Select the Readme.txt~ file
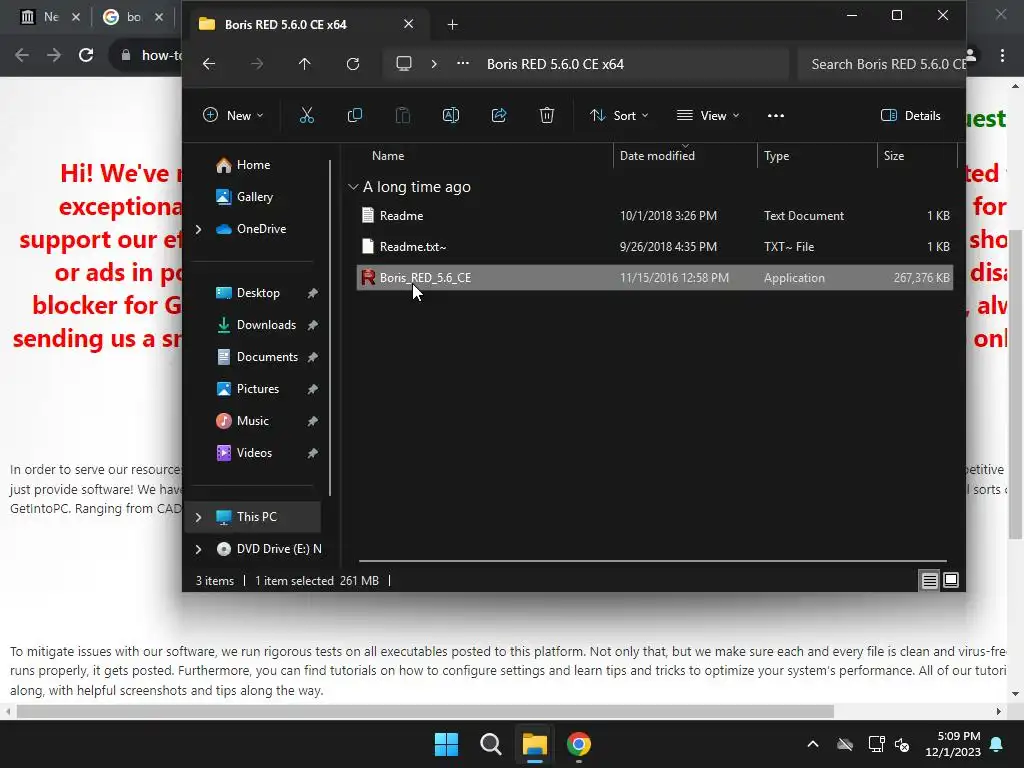1024x768 pixels. (654, 247)
